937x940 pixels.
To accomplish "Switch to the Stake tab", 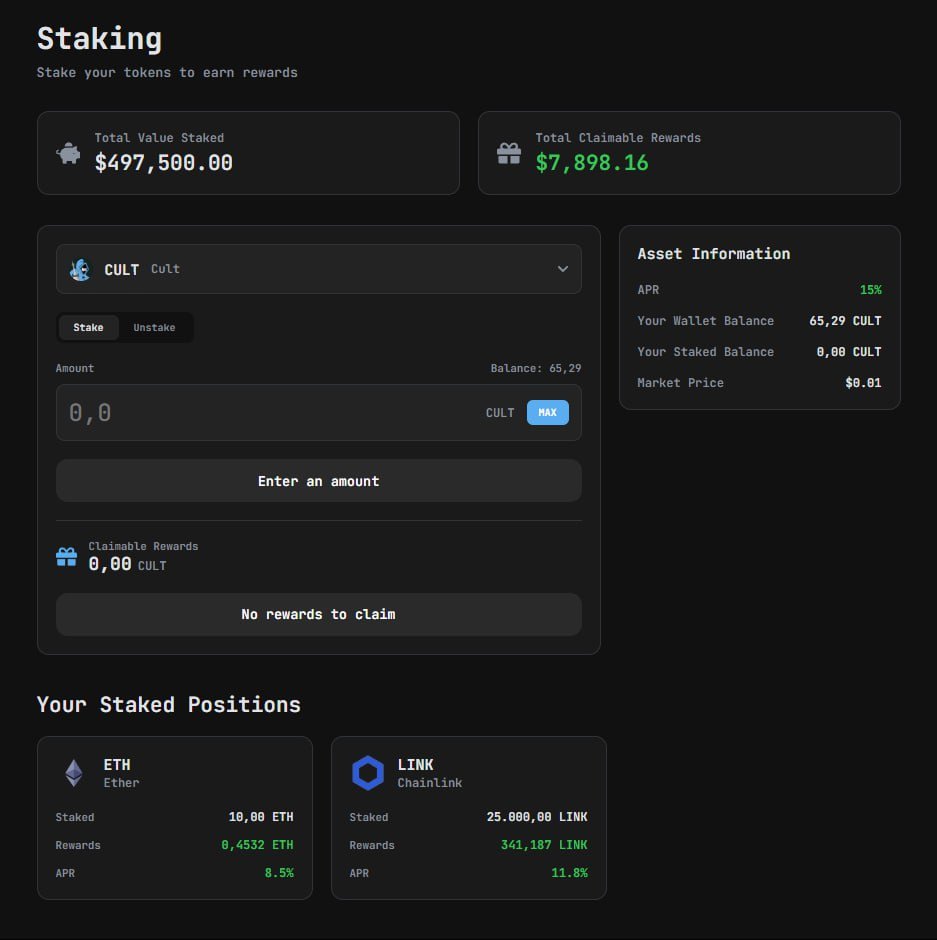I will click(88, 328).
